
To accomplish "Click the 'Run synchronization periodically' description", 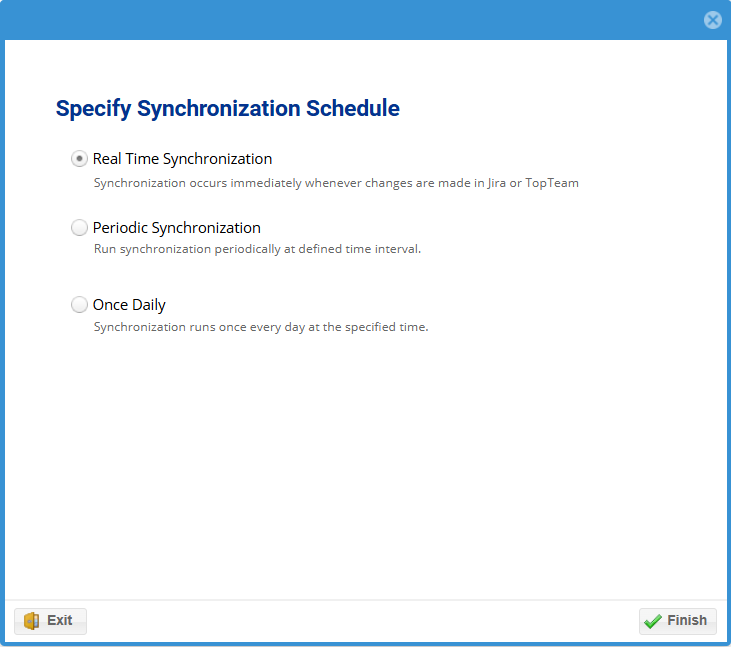I will click(257, 249).
